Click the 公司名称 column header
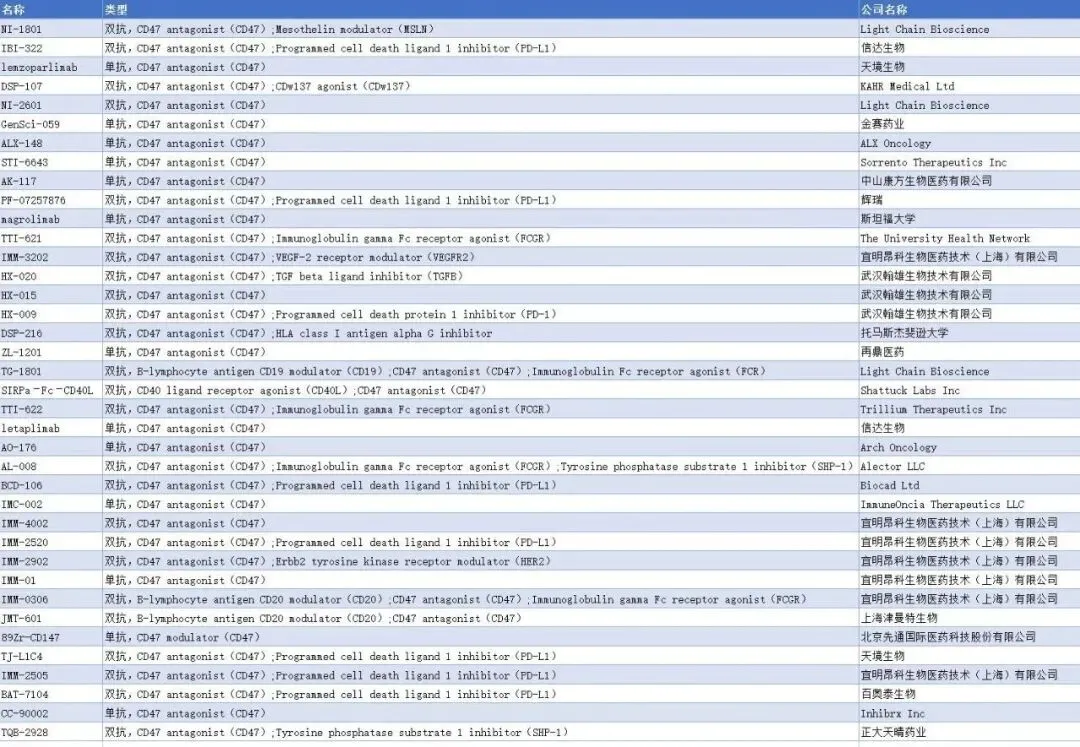 [x=969, y=10]
